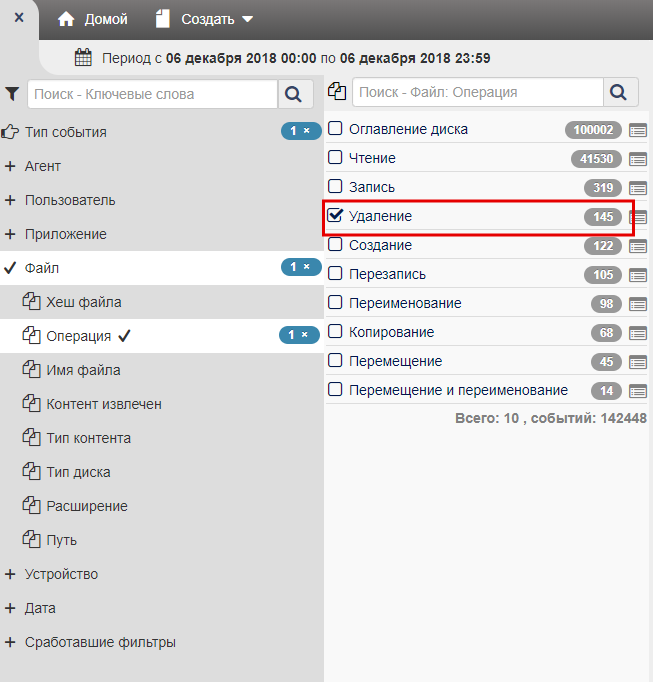This screenshot has height=682, width=653.
Task: Expand the Агент filter group
Action: [x=10, y=166]
